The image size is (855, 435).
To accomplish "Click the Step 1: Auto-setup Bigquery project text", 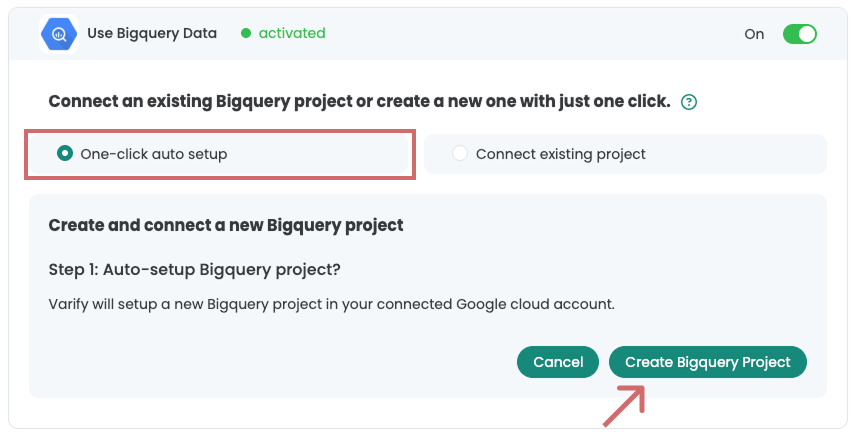I will point(195,270).
